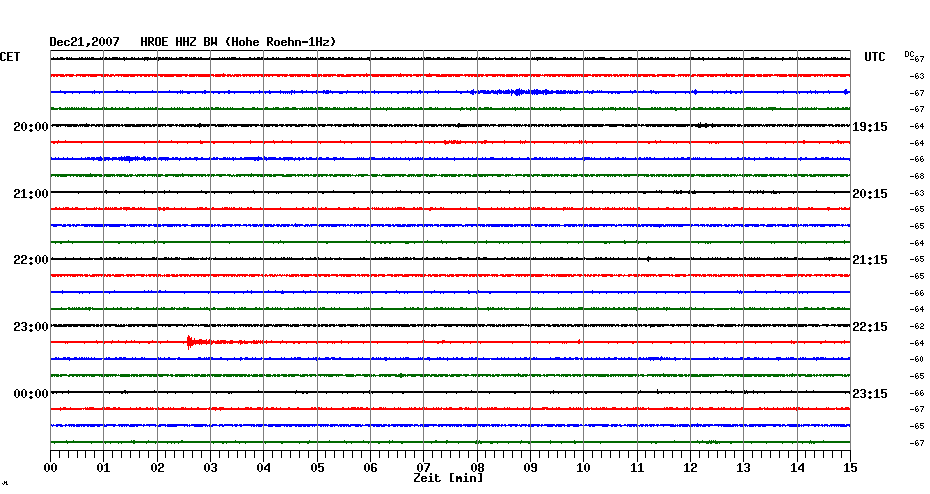Click the UTC time label '23:15'

tap(870, 394)
